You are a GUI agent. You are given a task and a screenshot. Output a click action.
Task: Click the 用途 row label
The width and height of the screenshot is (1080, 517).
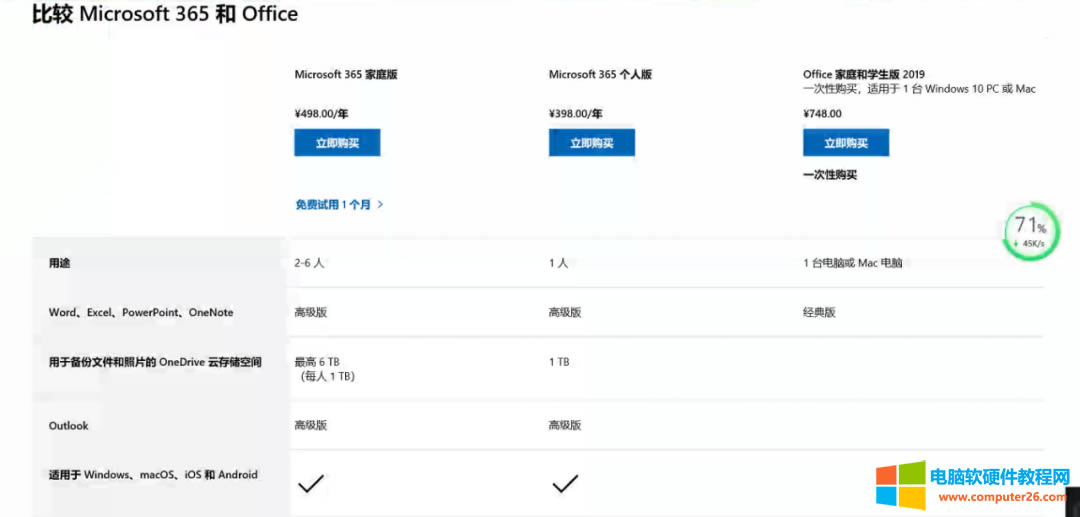click(x=60, y=263)
